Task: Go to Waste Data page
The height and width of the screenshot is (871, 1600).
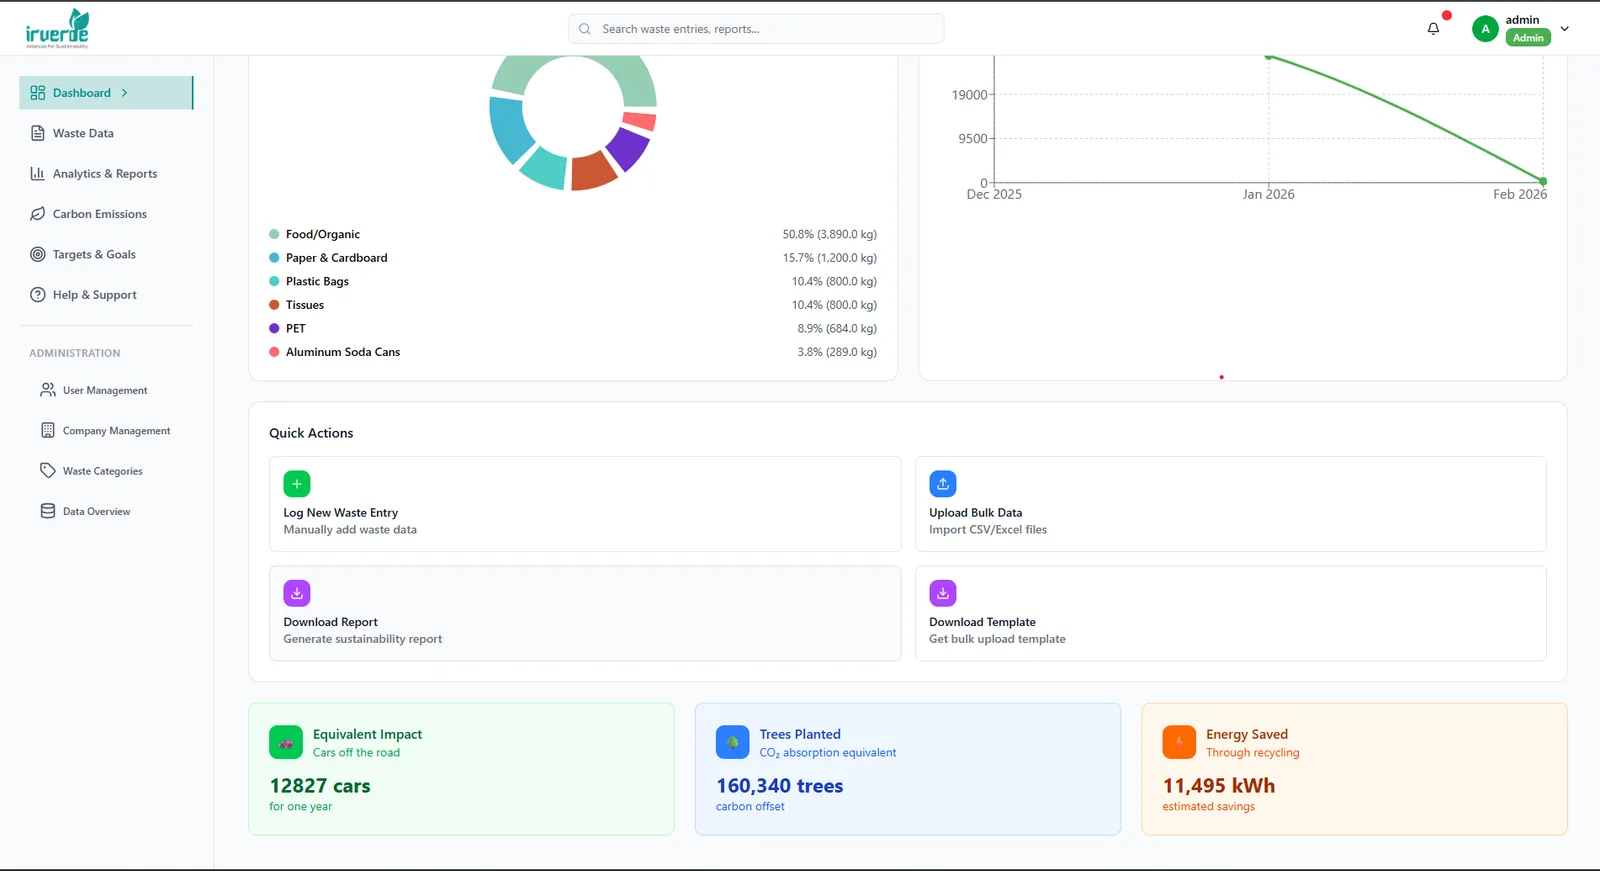Action: 106,133
